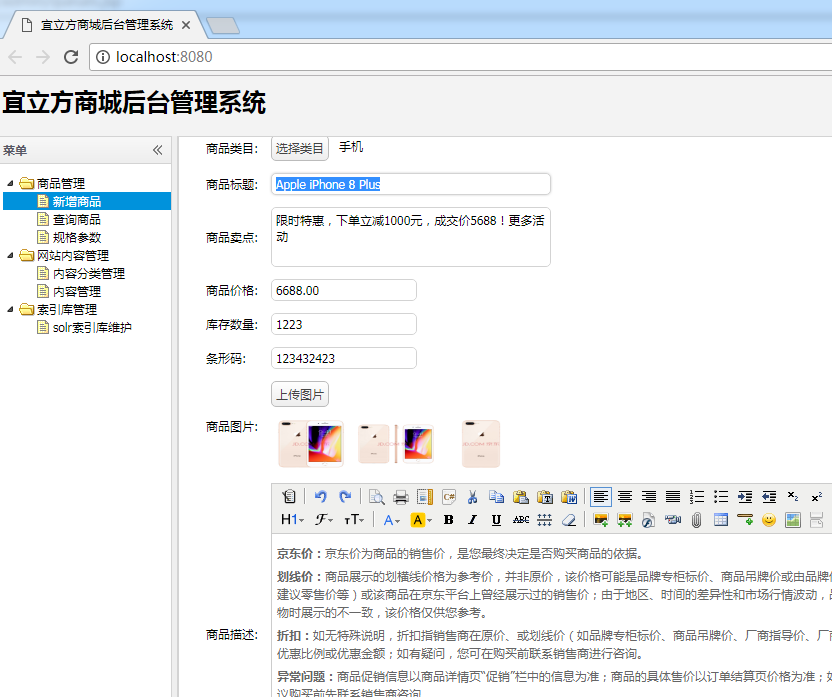Switch to the 宜立方商城后台管理系统 browser tab
Screen dimensions: 832x697
[106, 25]
